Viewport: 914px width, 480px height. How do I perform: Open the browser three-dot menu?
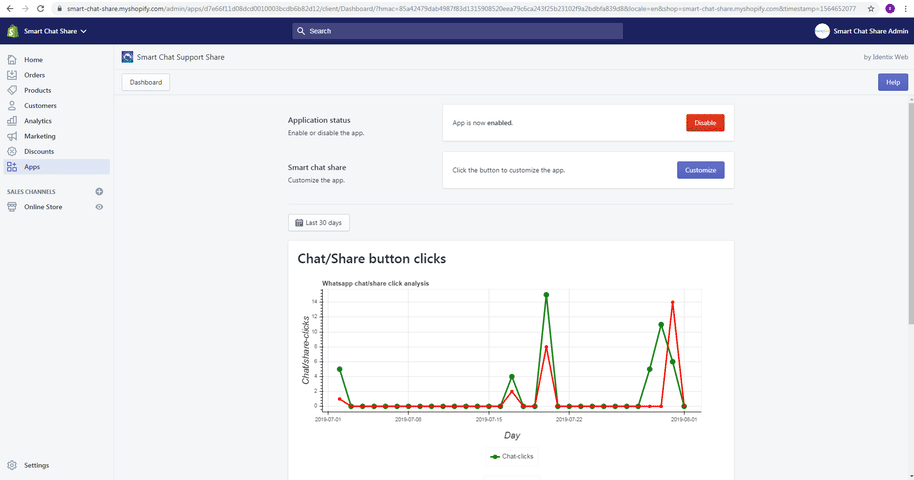pos(905,9)
